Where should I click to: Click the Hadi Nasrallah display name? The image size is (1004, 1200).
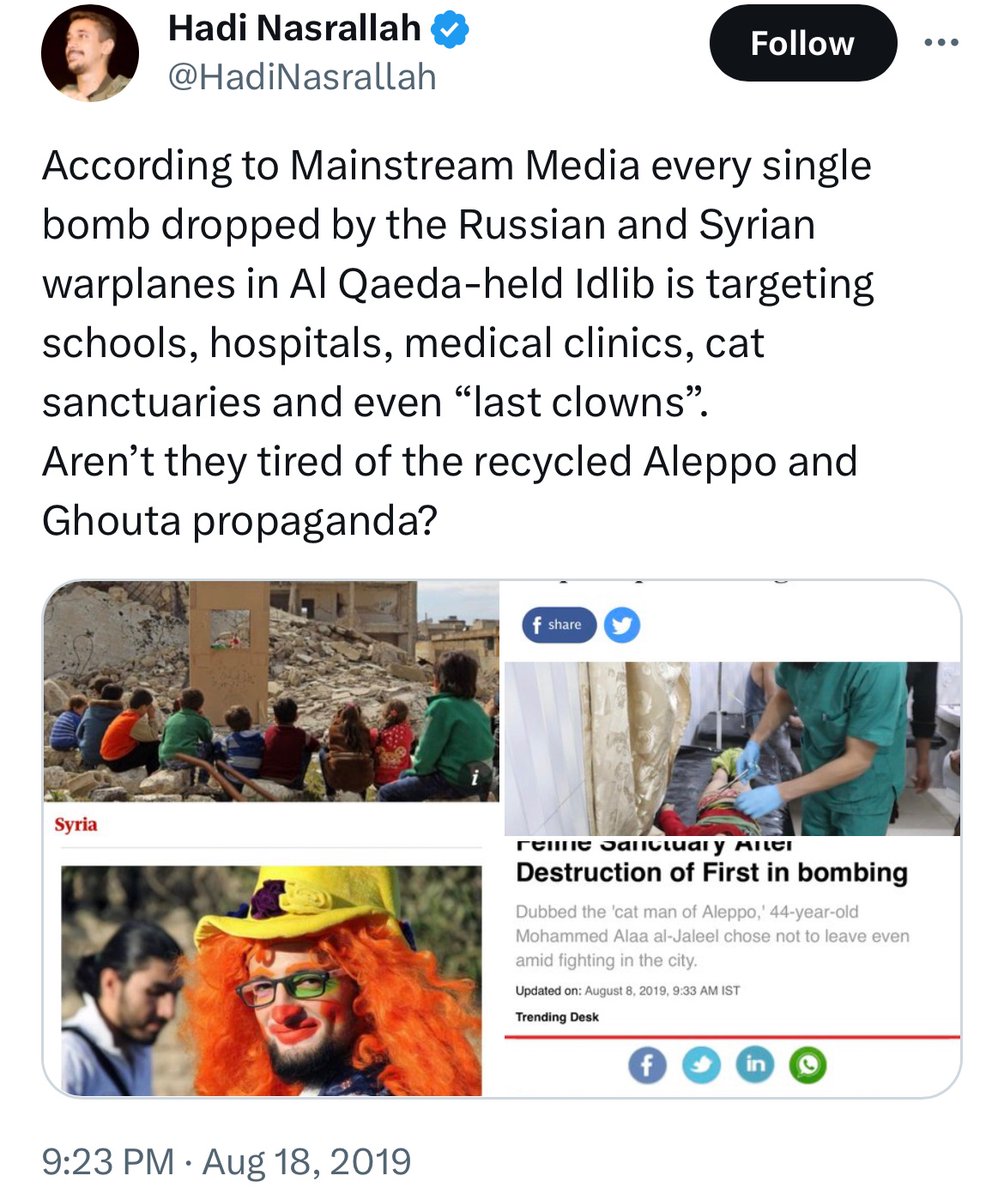point(295,29)
